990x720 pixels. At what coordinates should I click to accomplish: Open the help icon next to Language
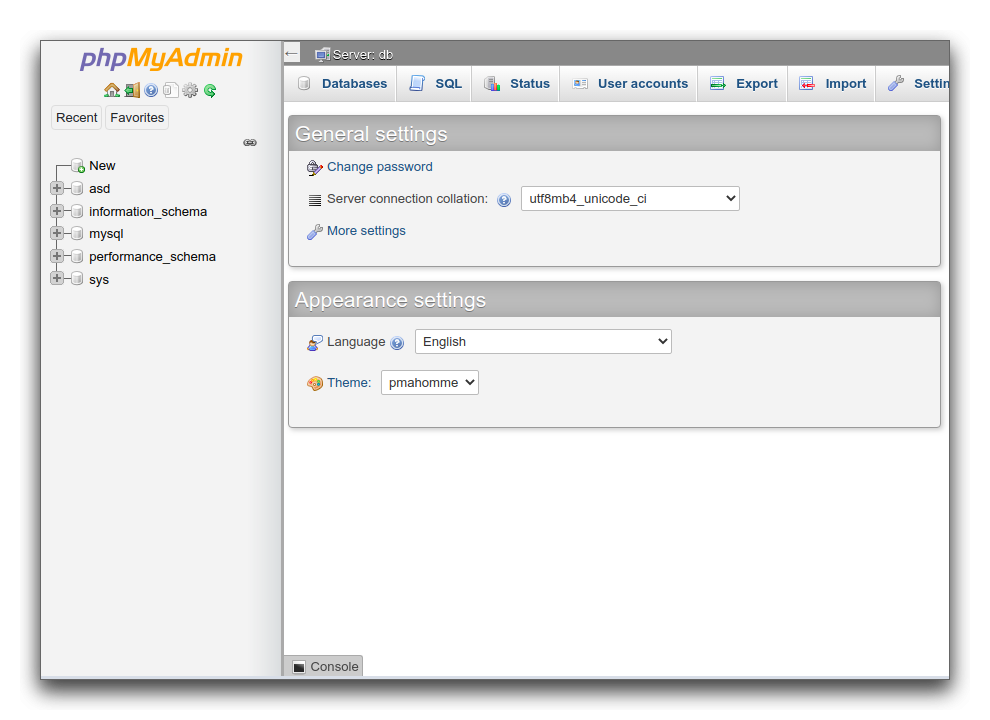pyautogui.click(x=397, y=343)
